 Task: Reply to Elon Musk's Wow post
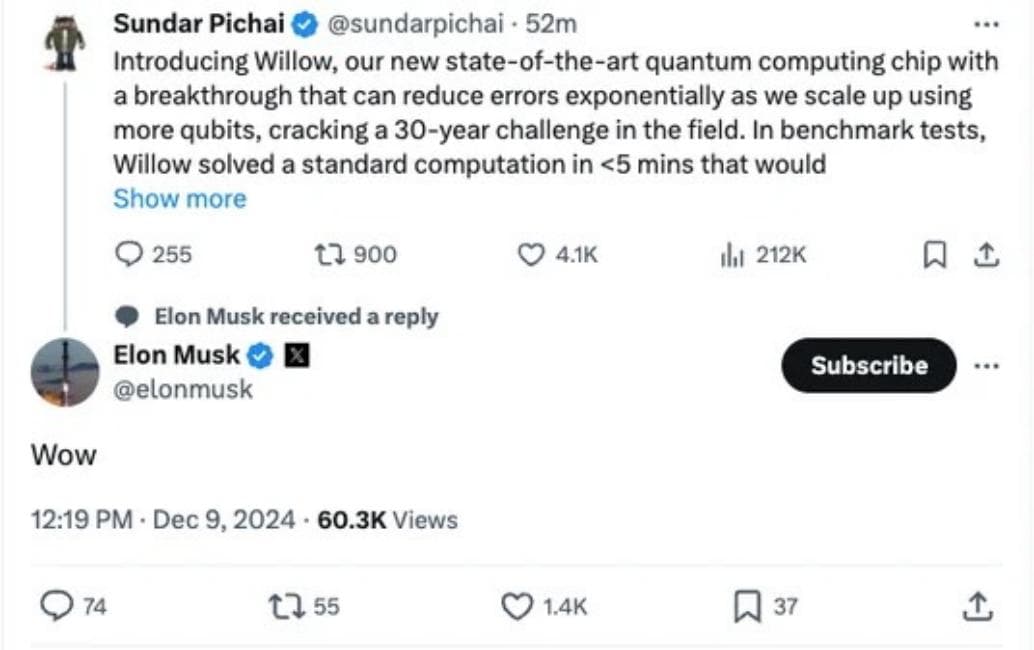(x=58, y=605)
